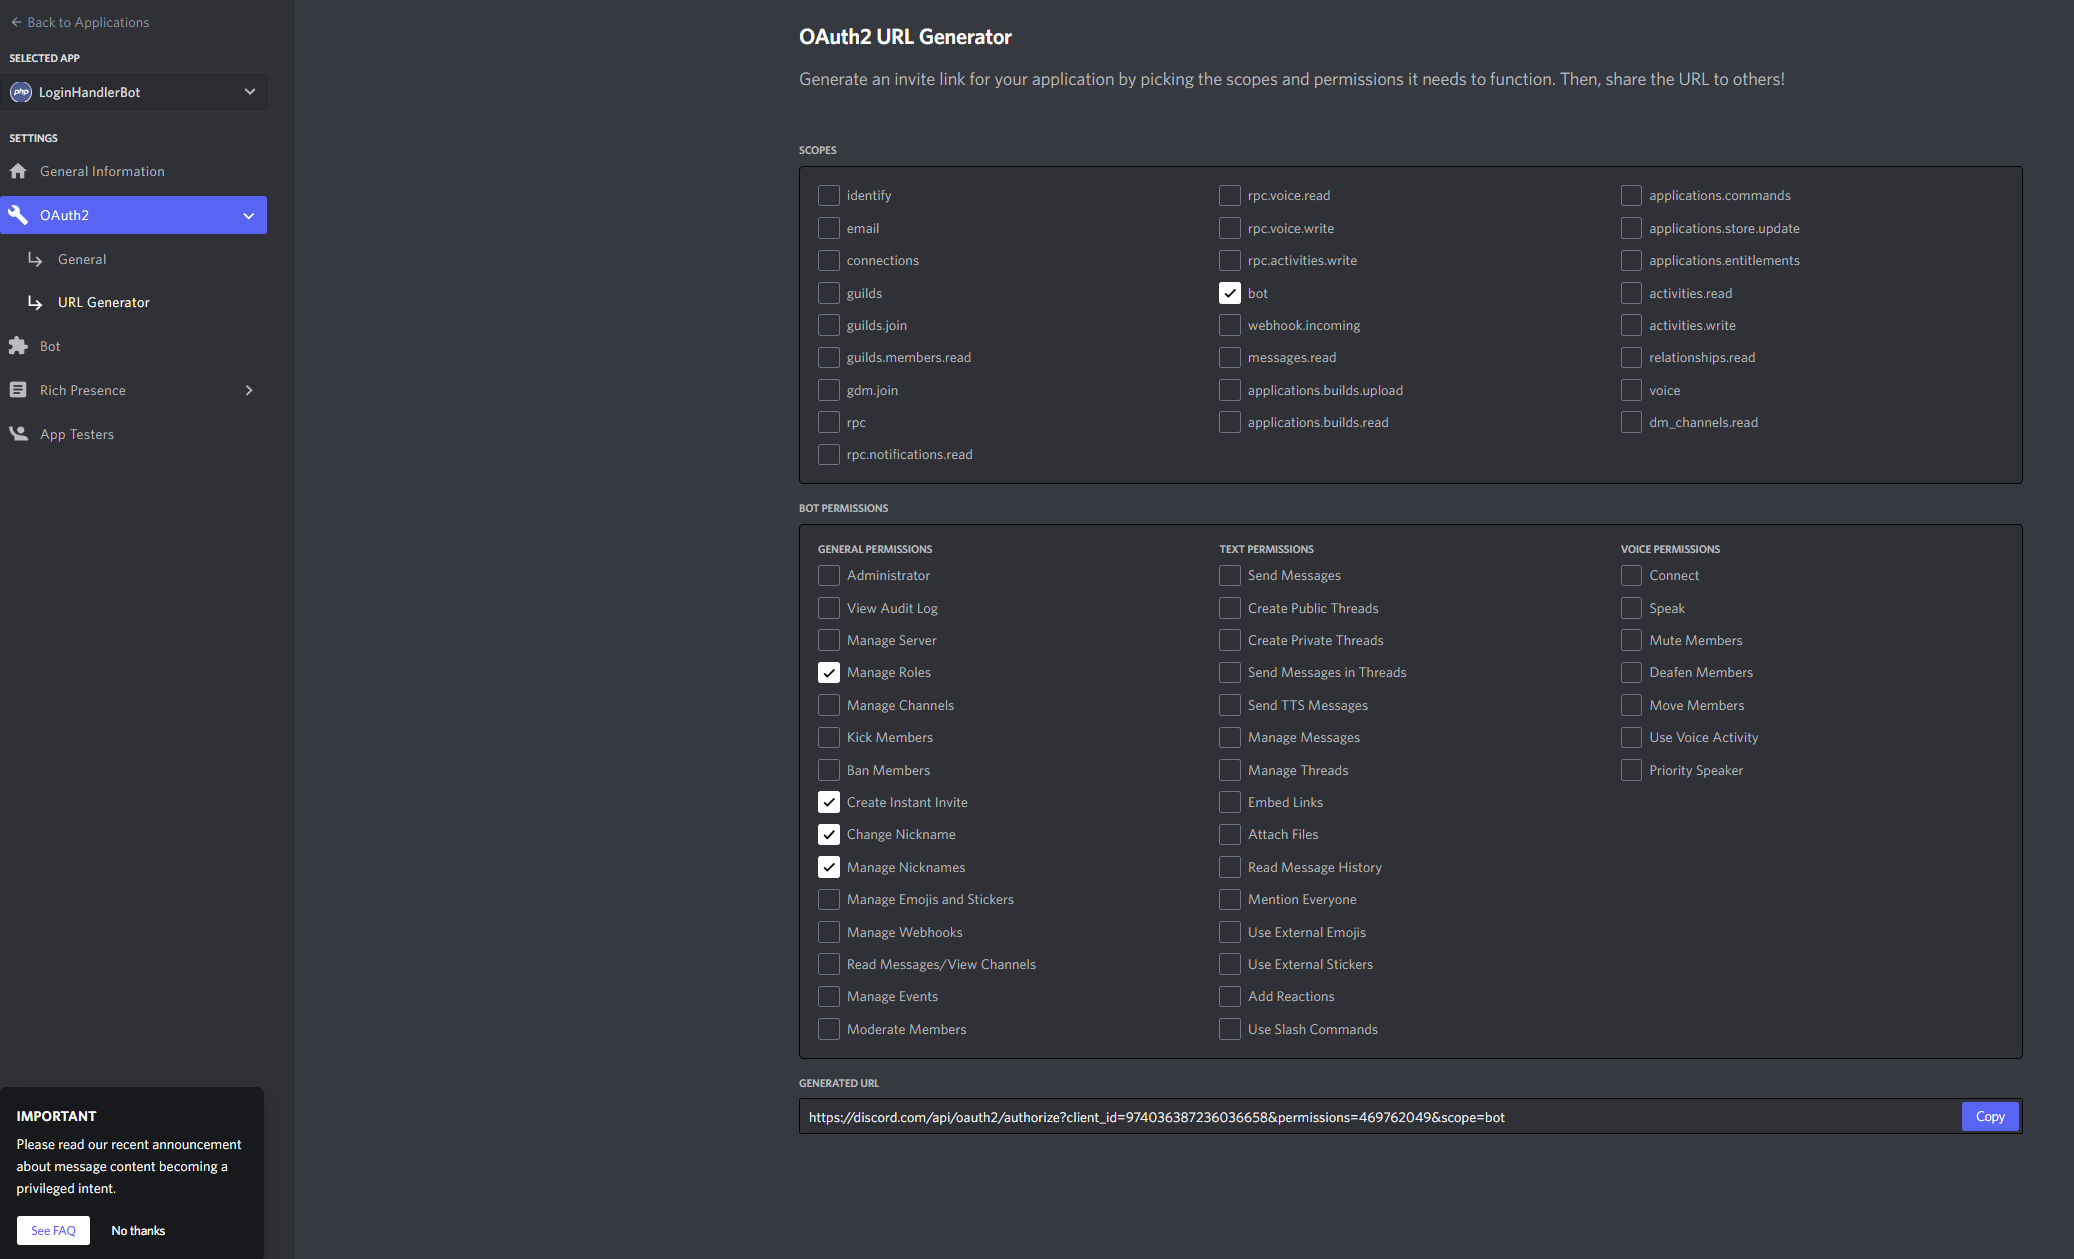Expand the Rich Presence sidebar section
This screenshot has height=1259, width=2074.
[249, 390]
